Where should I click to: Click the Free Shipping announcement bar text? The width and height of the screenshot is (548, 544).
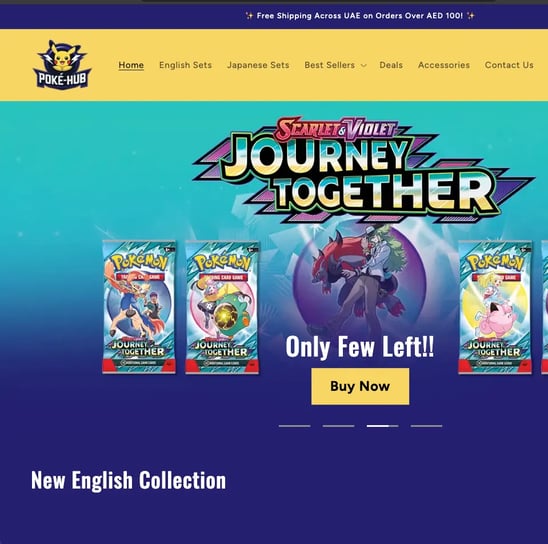pos(360,16)
